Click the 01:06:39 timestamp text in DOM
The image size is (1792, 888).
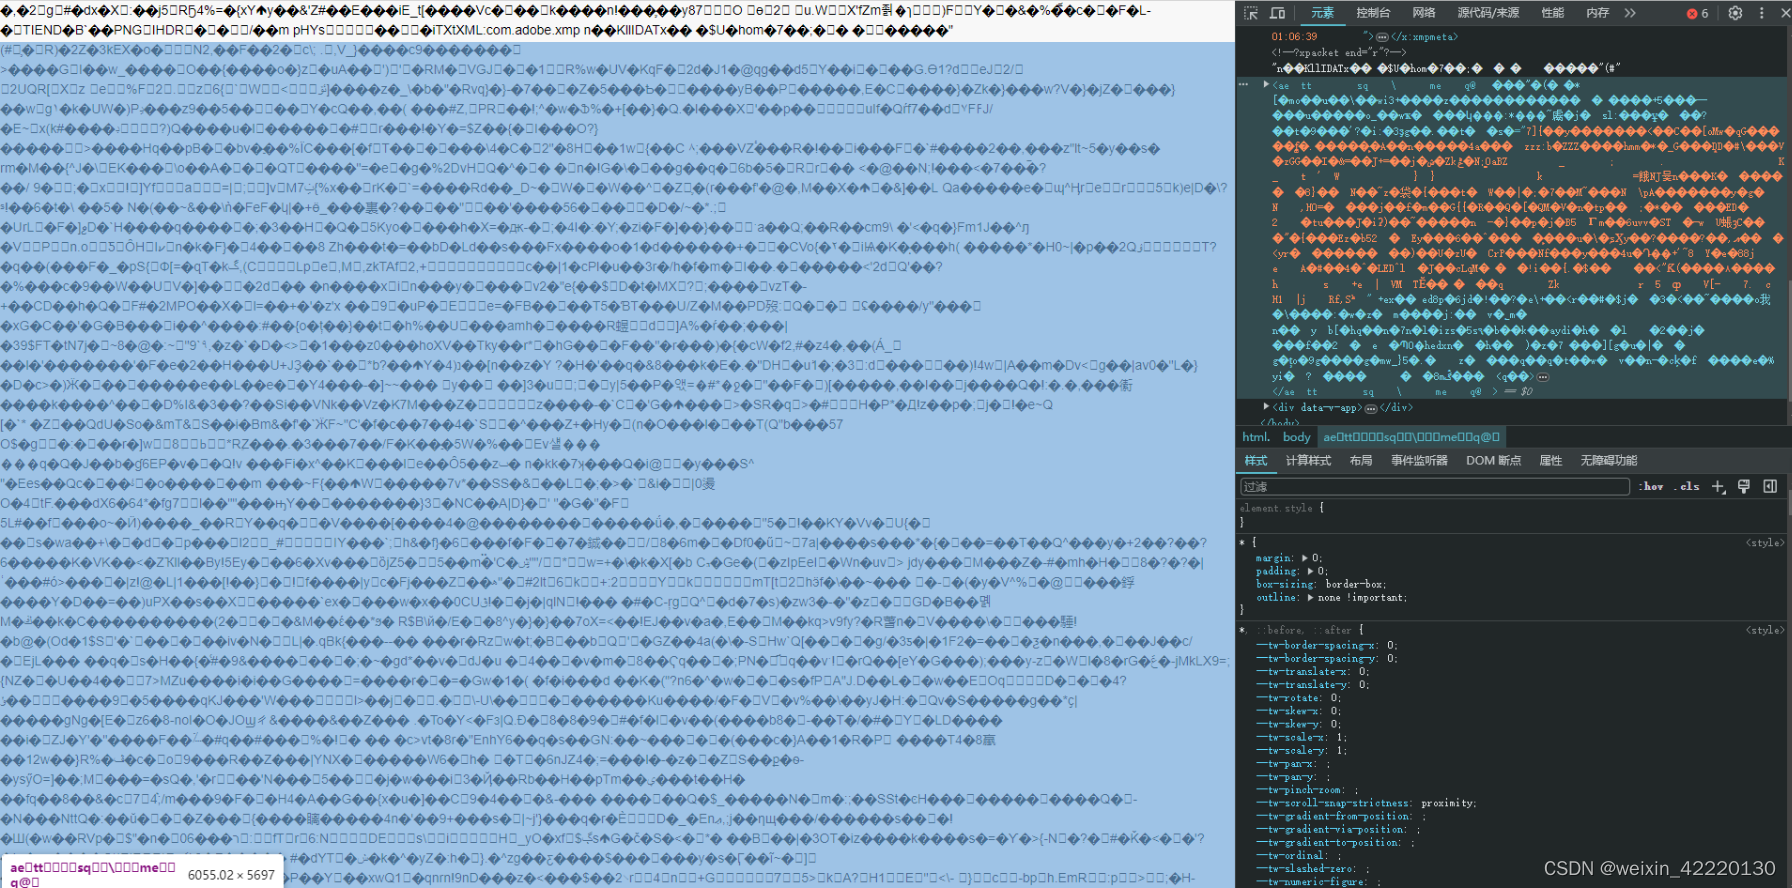[x=1294, y=37]
